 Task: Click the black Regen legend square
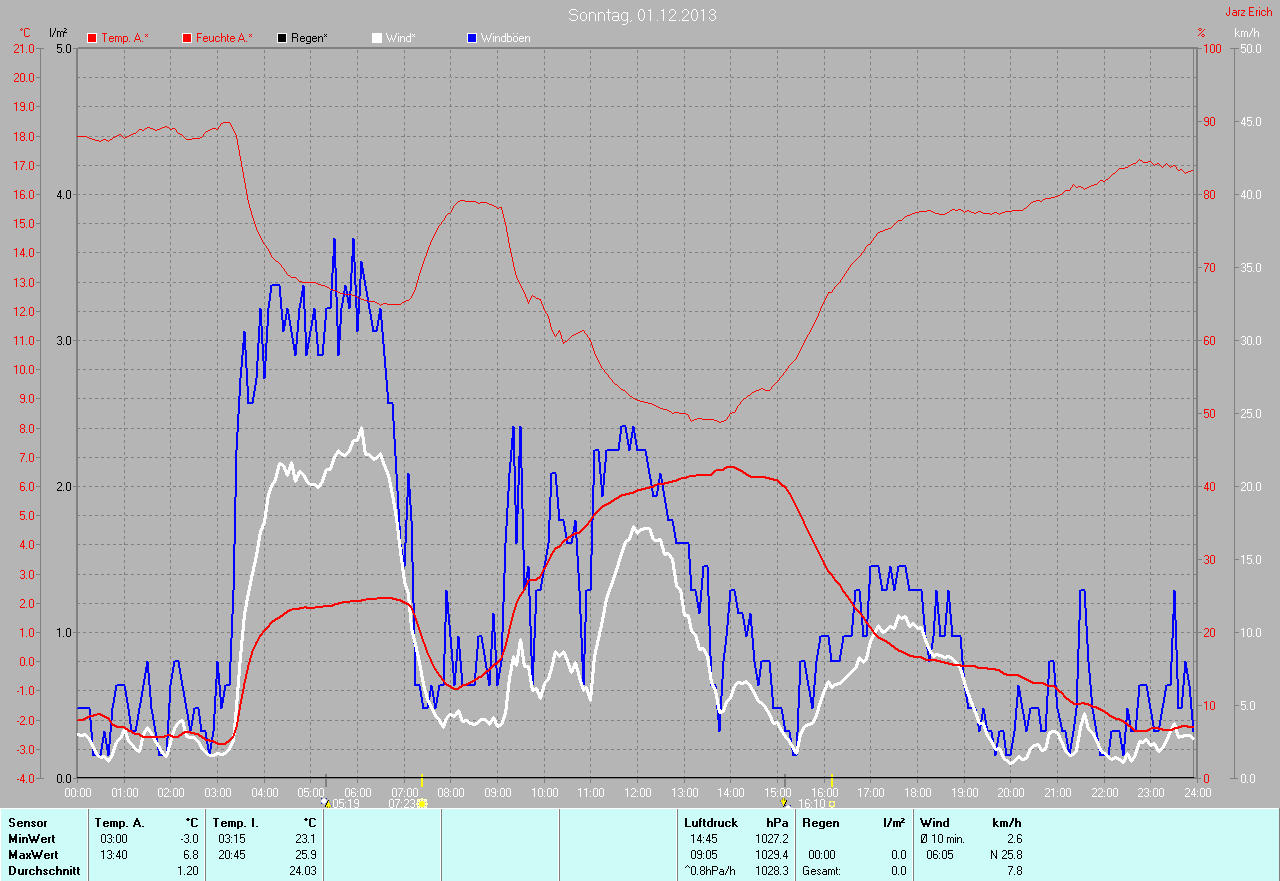(x=283, y=38)
